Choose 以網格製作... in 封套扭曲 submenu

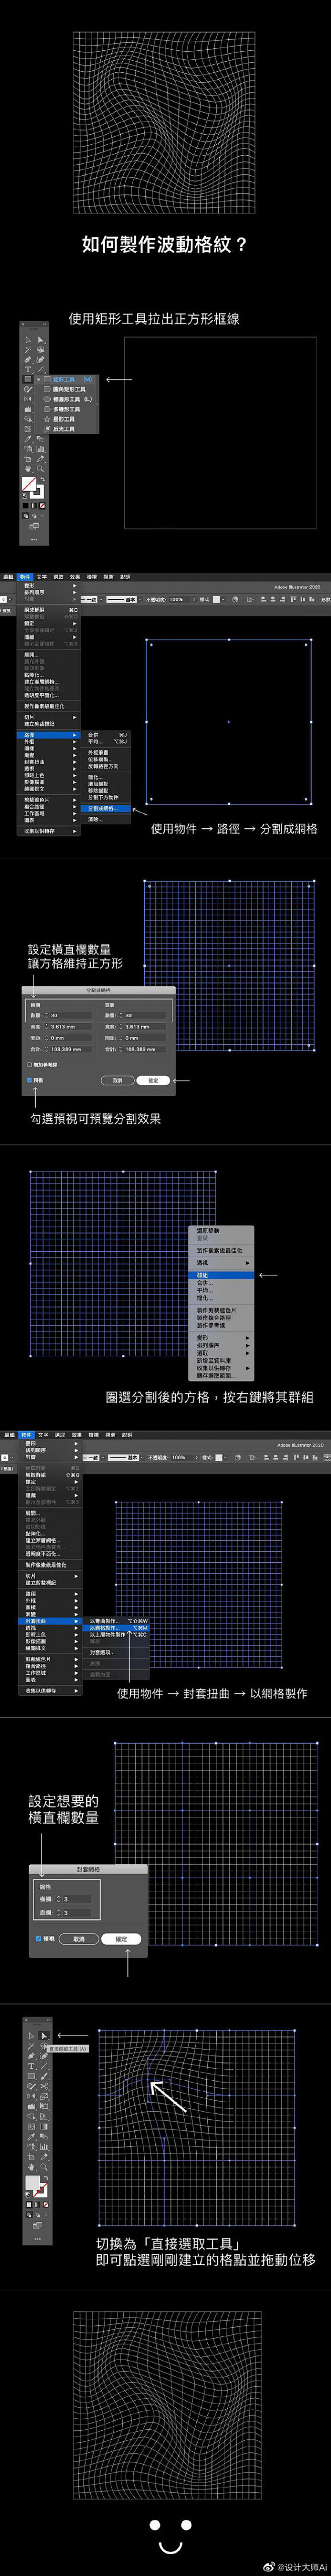117,1629
